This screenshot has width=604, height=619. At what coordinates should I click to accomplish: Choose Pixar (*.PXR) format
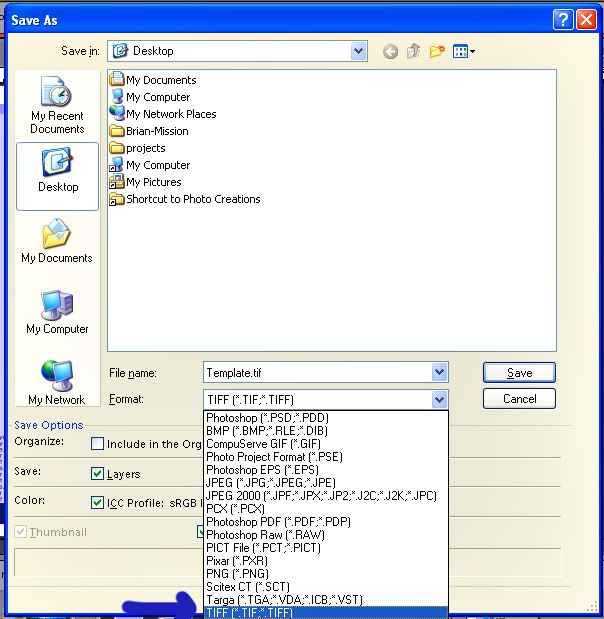326,561
